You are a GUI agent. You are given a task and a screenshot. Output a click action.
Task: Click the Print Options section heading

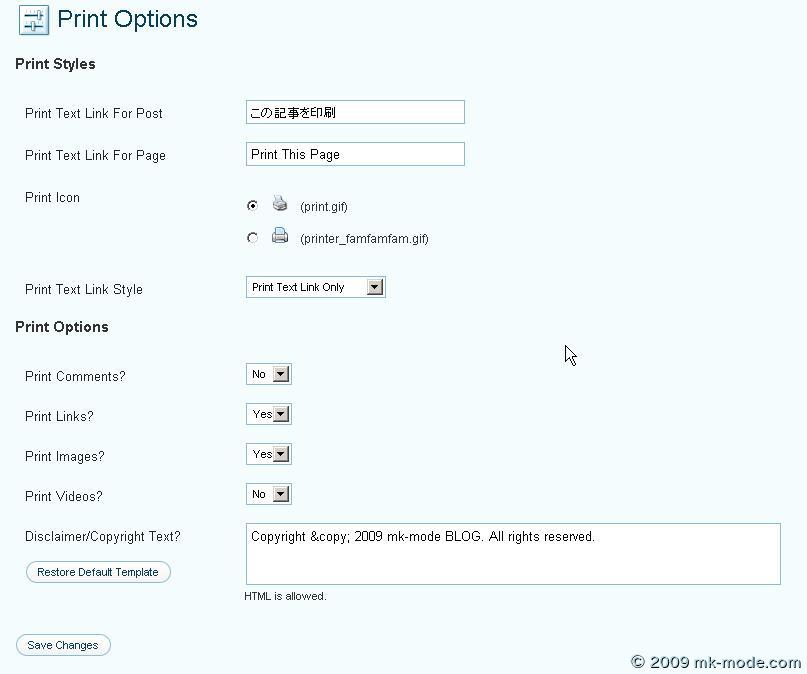[x=62, y=327]
